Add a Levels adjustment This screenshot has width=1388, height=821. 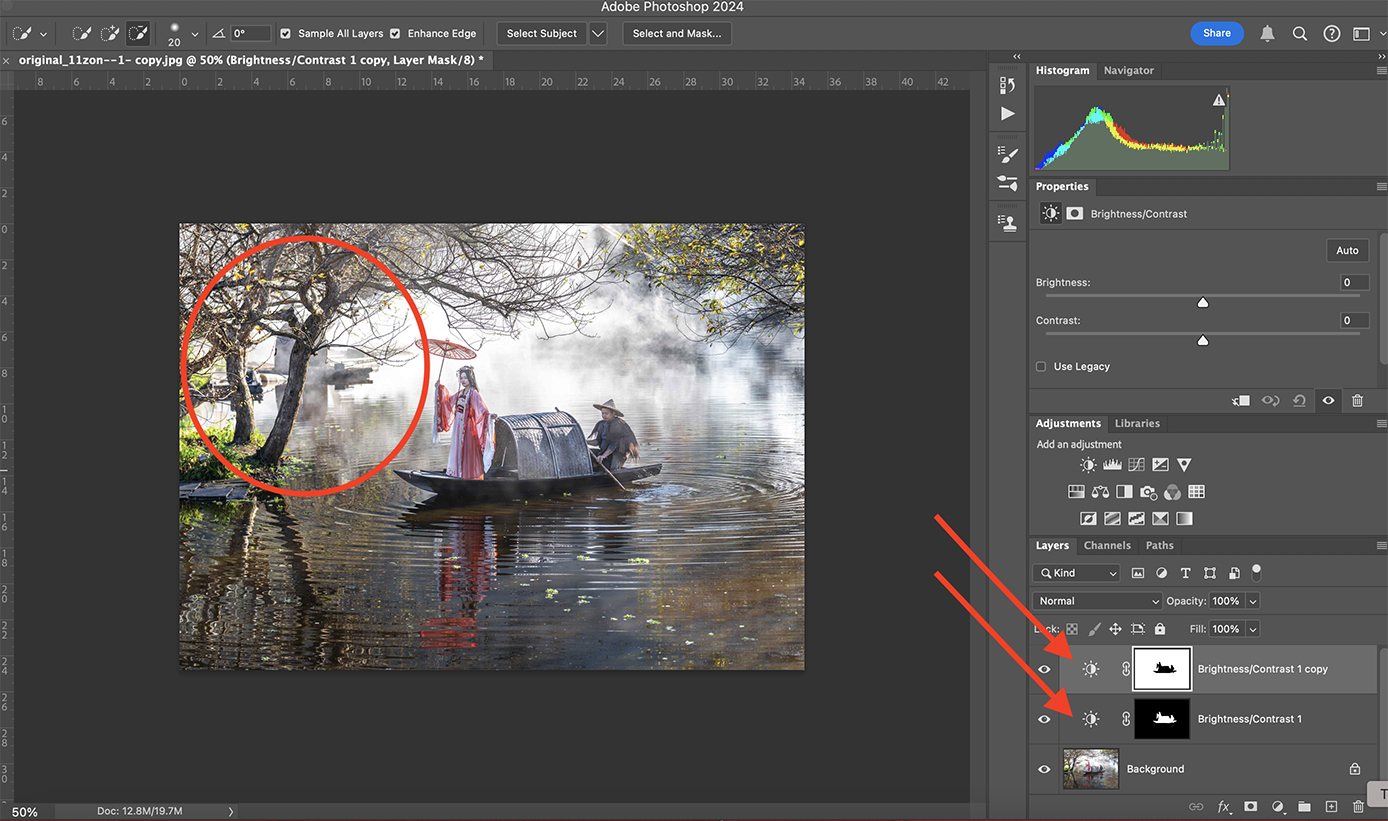click(1113, 465)
